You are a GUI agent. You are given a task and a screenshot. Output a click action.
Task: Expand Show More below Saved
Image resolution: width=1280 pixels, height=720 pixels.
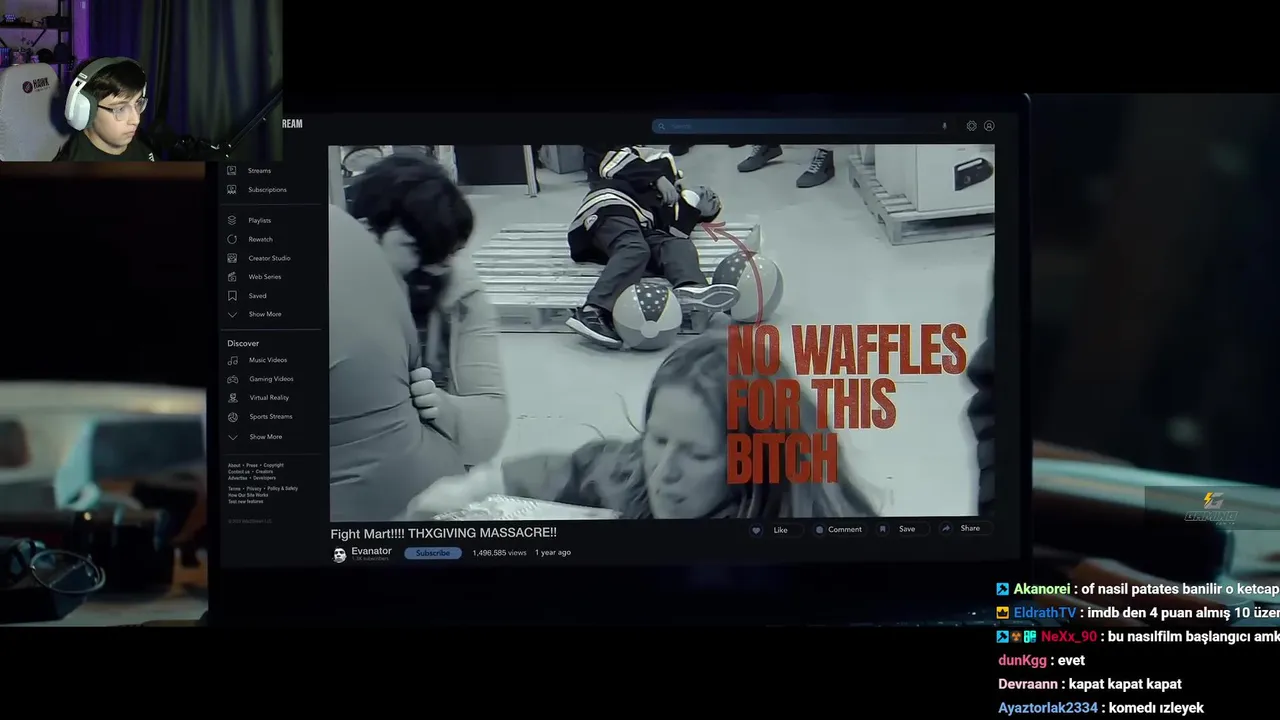coord(255,314)
